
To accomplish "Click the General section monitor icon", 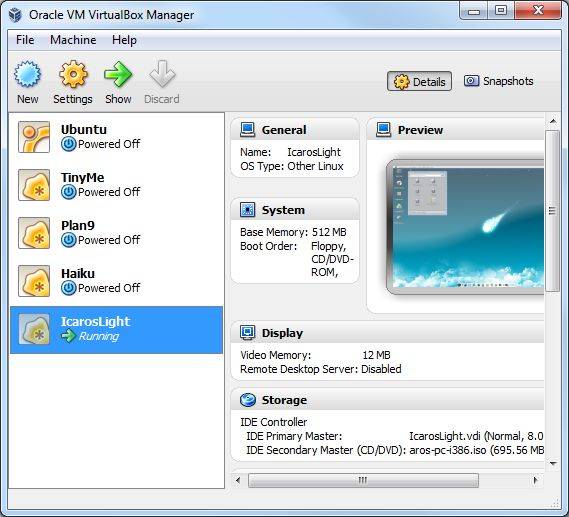I will point(247,130).
